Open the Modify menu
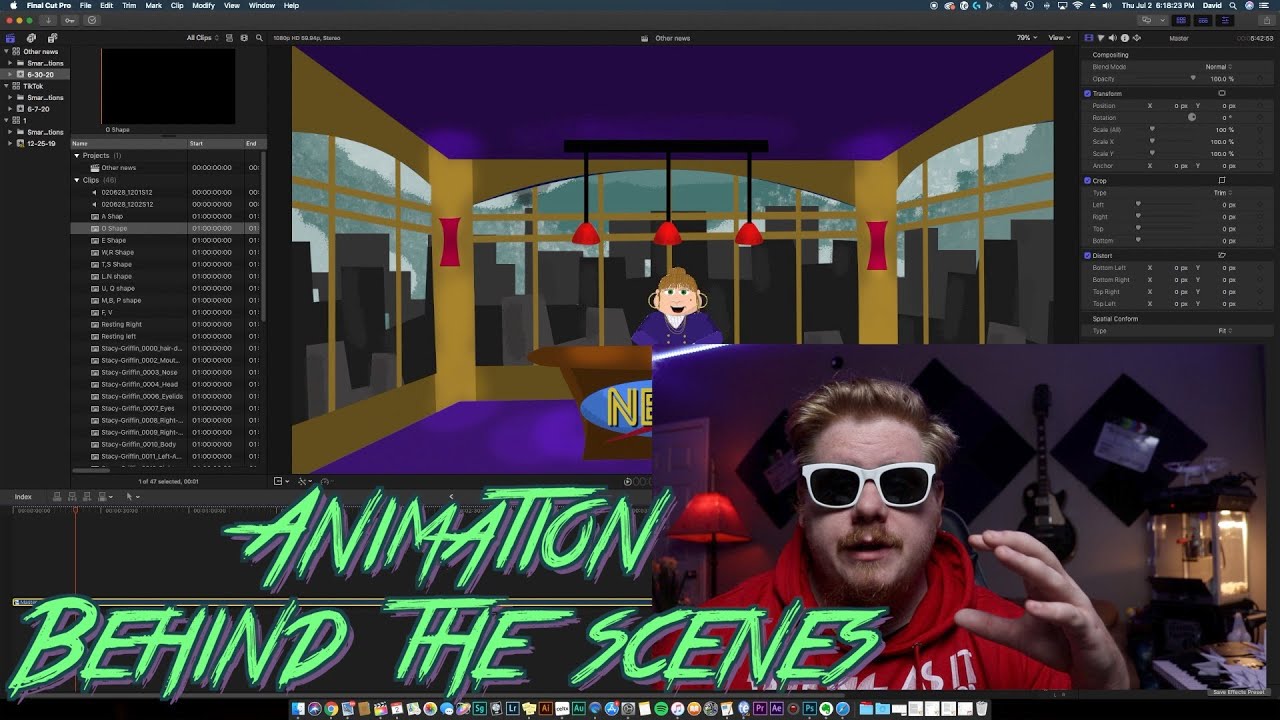The width and height of the screenshot is (1280, 720). pyautogui.click(x=203, y=5)
